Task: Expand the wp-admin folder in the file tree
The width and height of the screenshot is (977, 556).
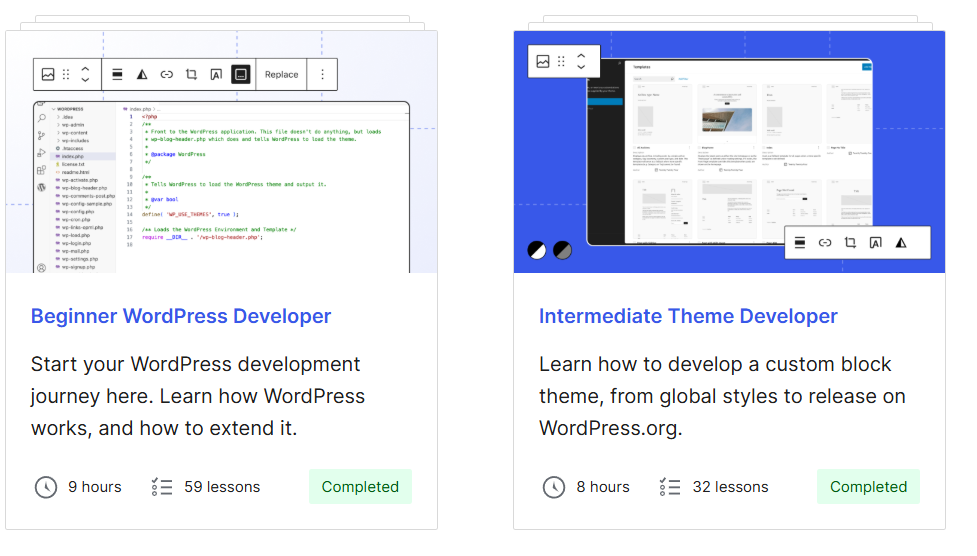Action: coord(72,125)
